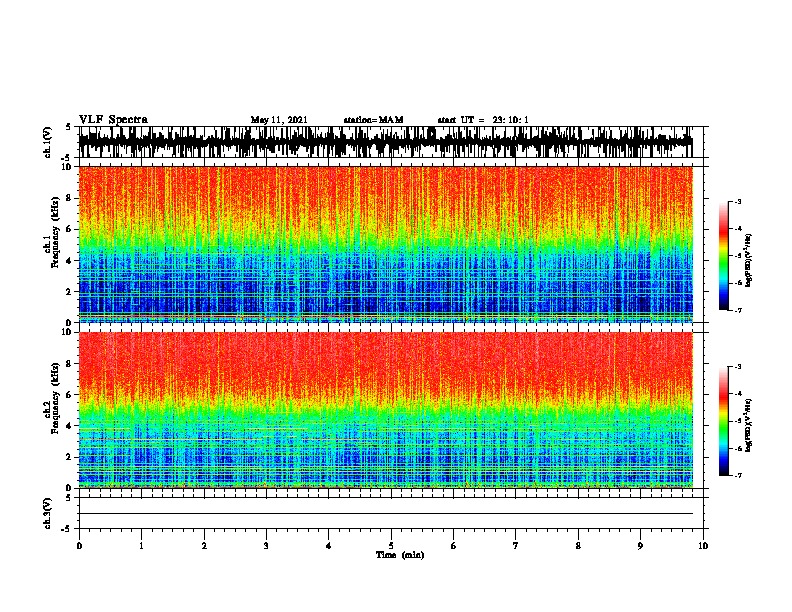Click the "9" tick on the time axis
Viewport: 792px width, 612px height.
[640, 546]
